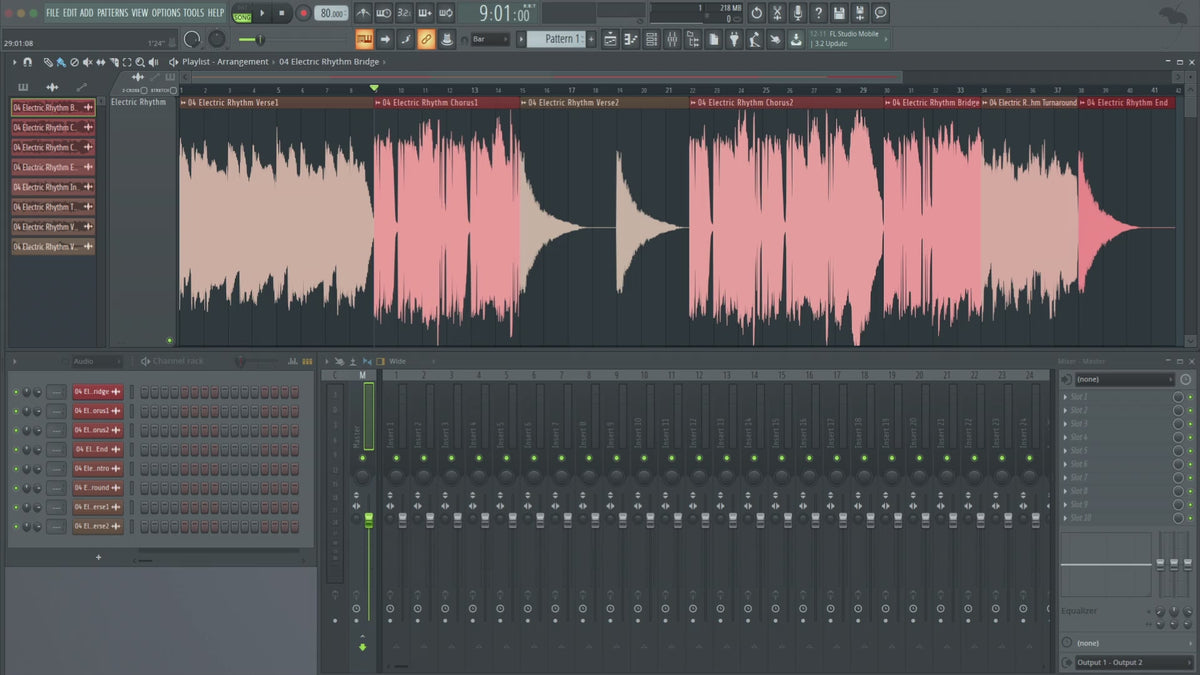Click the record button in transport bar

[x=303, y=13]
